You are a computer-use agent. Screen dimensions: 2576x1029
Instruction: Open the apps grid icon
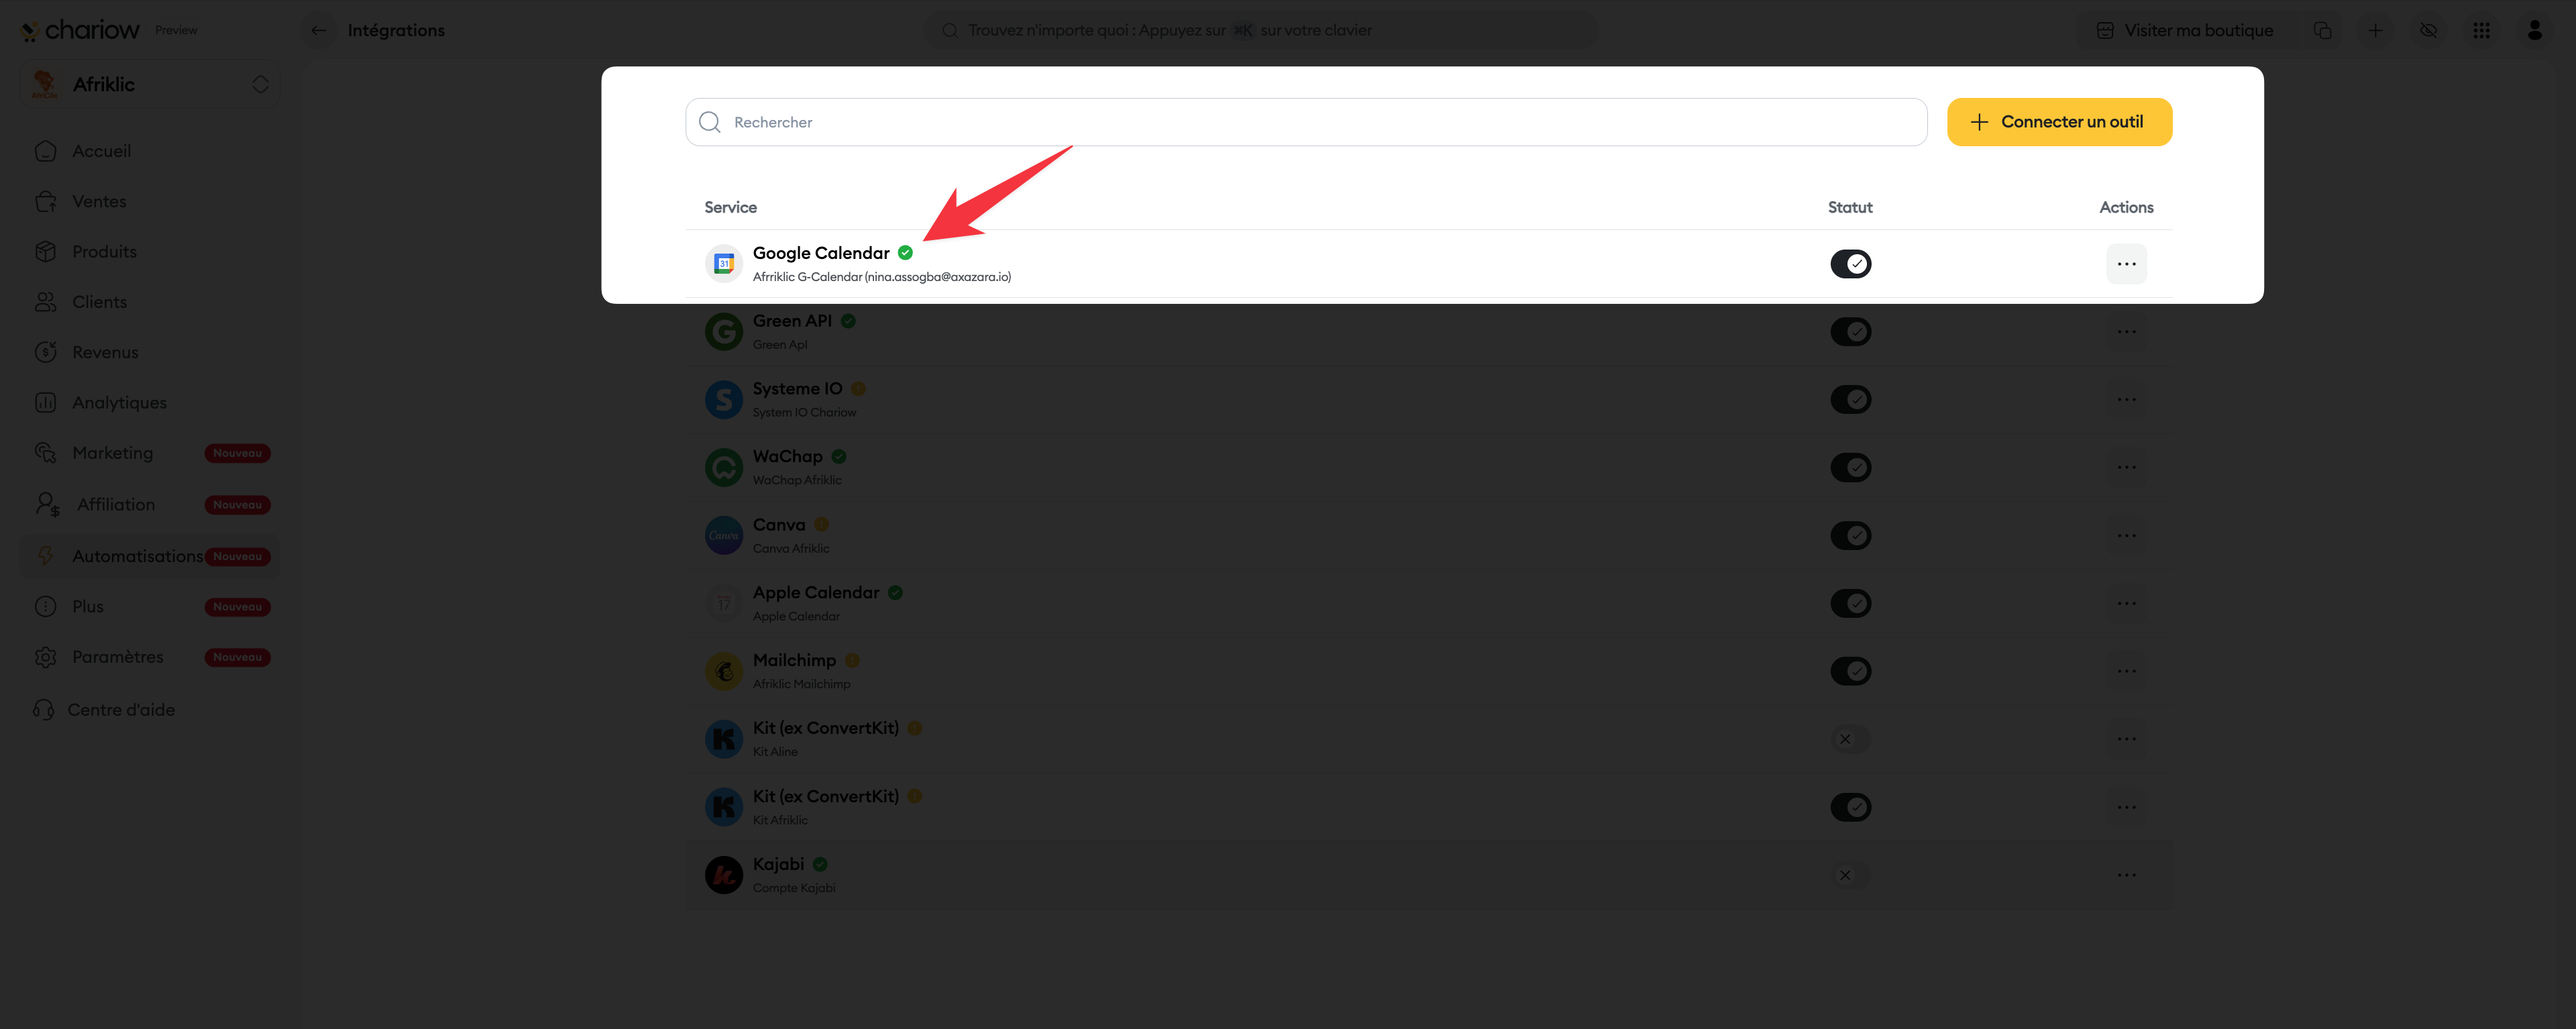click(2481, 30)
